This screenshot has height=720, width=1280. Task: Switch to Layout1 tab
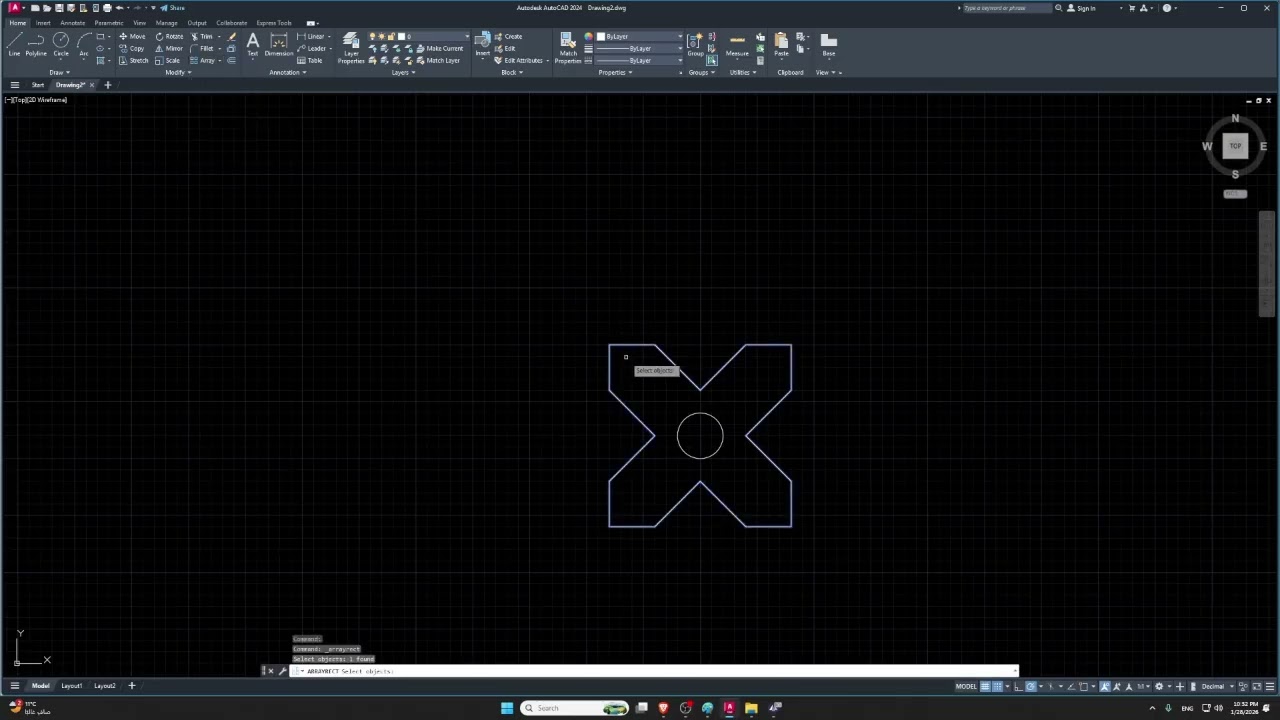(71, 686)
